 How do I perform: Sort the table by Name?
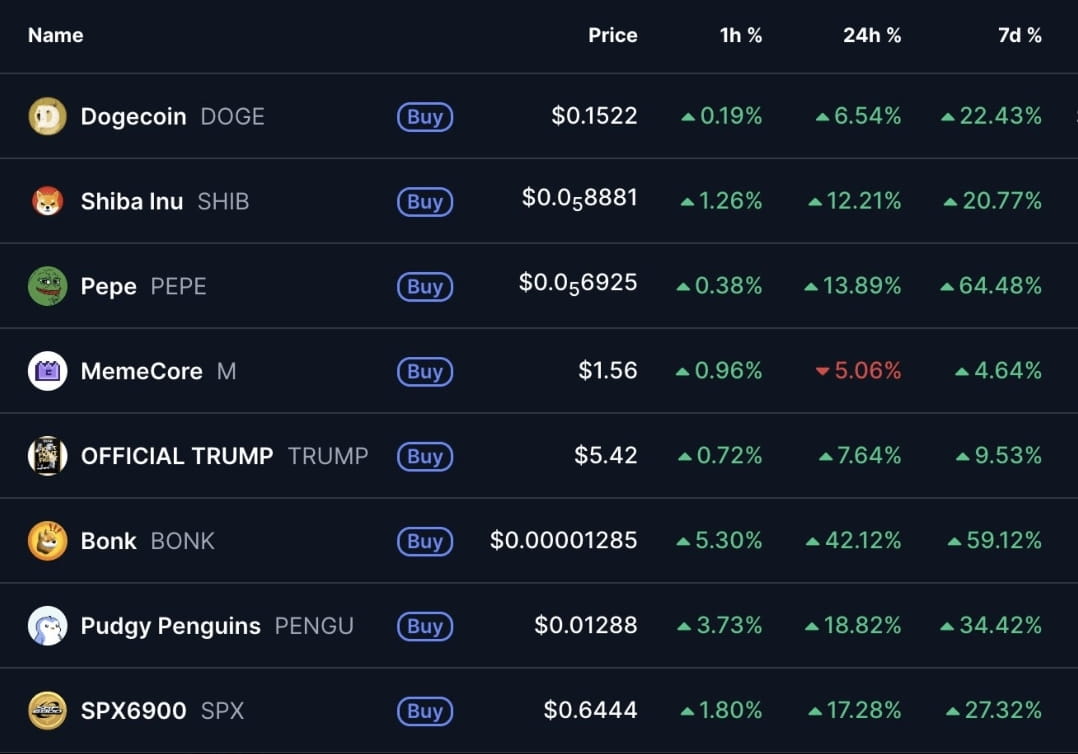click(x=55, y=35)
